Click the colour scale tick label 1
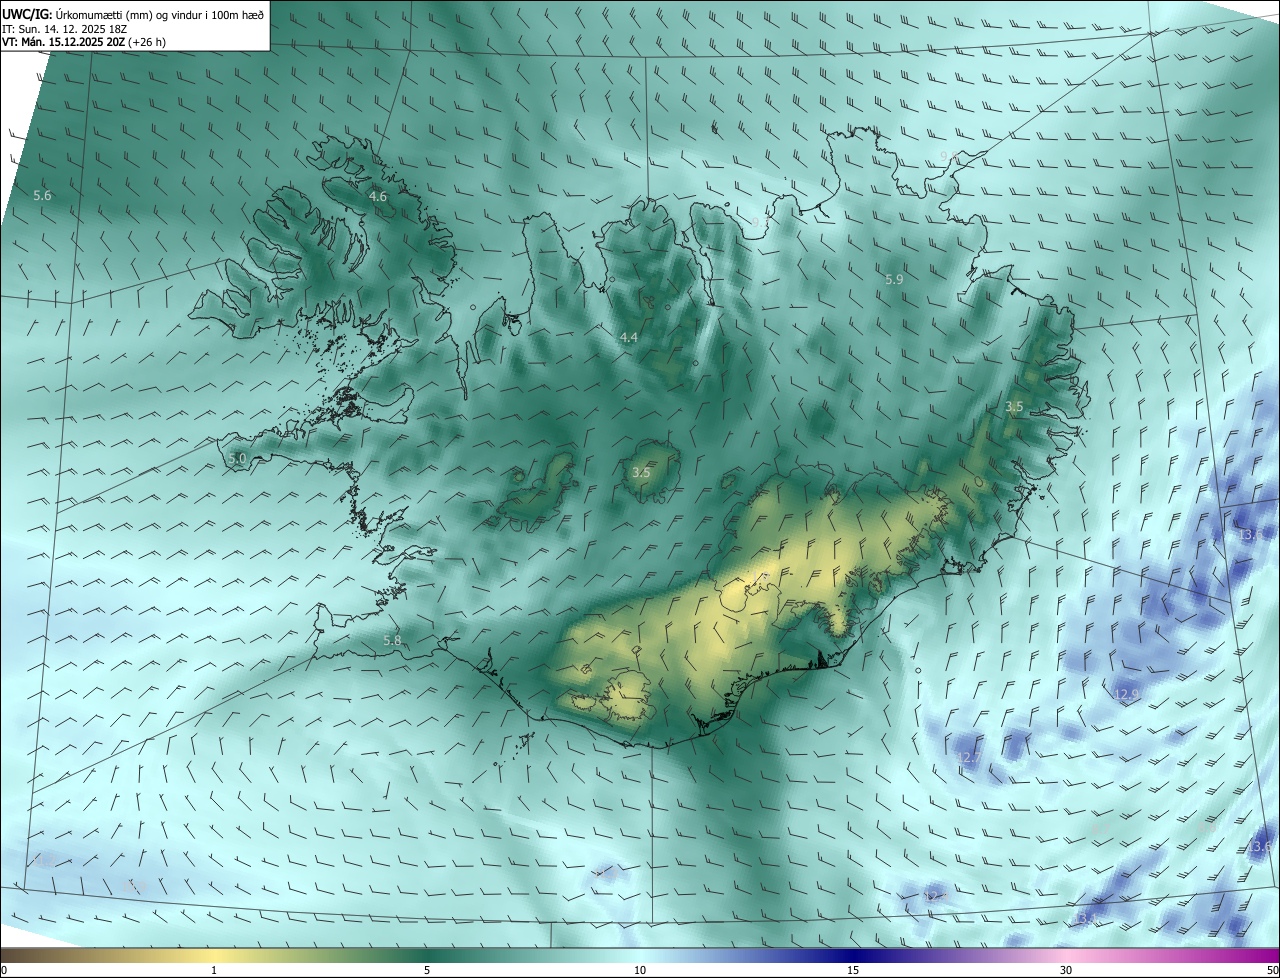 point(215,970)
